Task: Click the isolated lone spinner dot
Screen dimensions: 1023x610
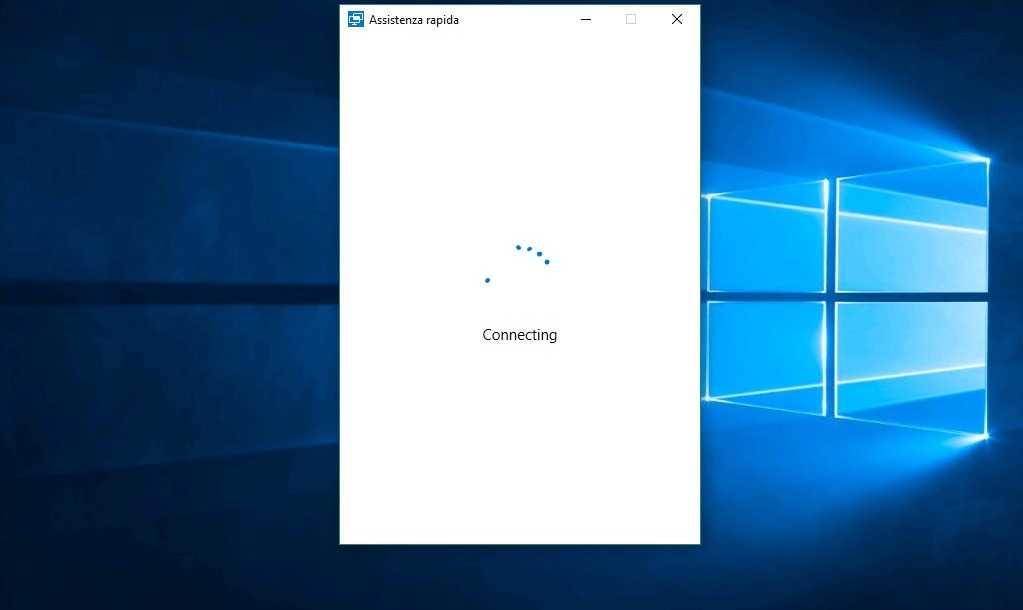Action: [487, 280]
